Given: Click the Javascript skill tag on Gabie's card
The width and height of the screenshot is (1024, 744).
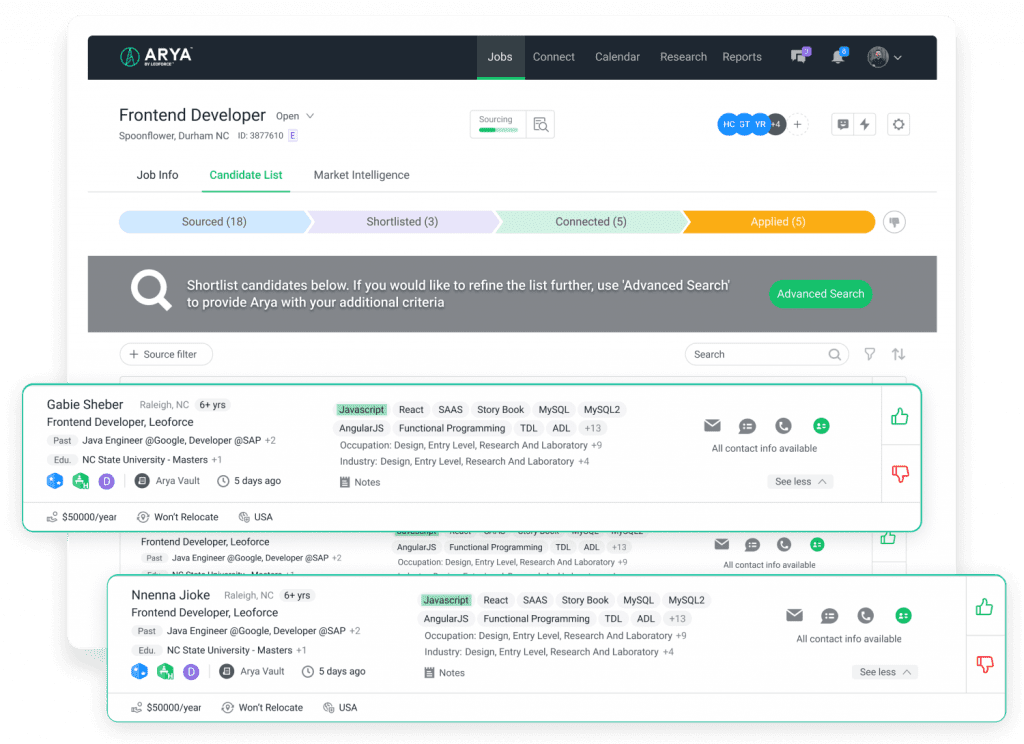Looking at the screenshot, I should (361, 410).
